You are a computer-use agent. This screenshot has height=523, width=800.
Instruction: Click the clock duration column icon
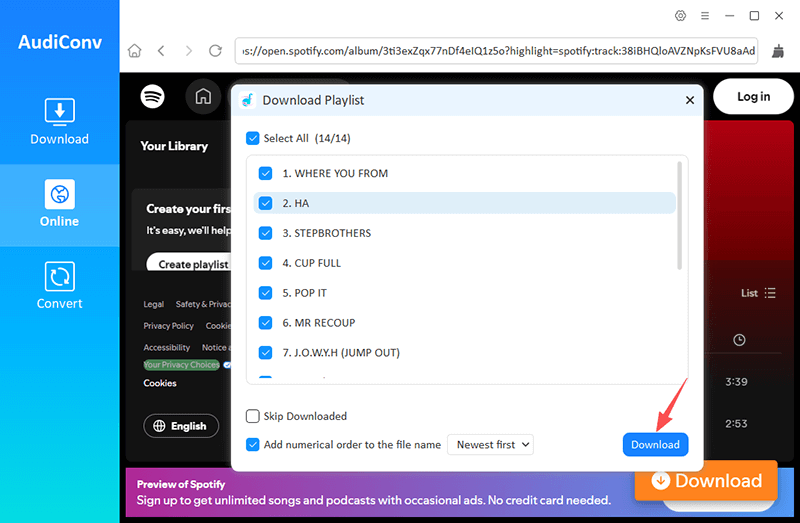739,340
